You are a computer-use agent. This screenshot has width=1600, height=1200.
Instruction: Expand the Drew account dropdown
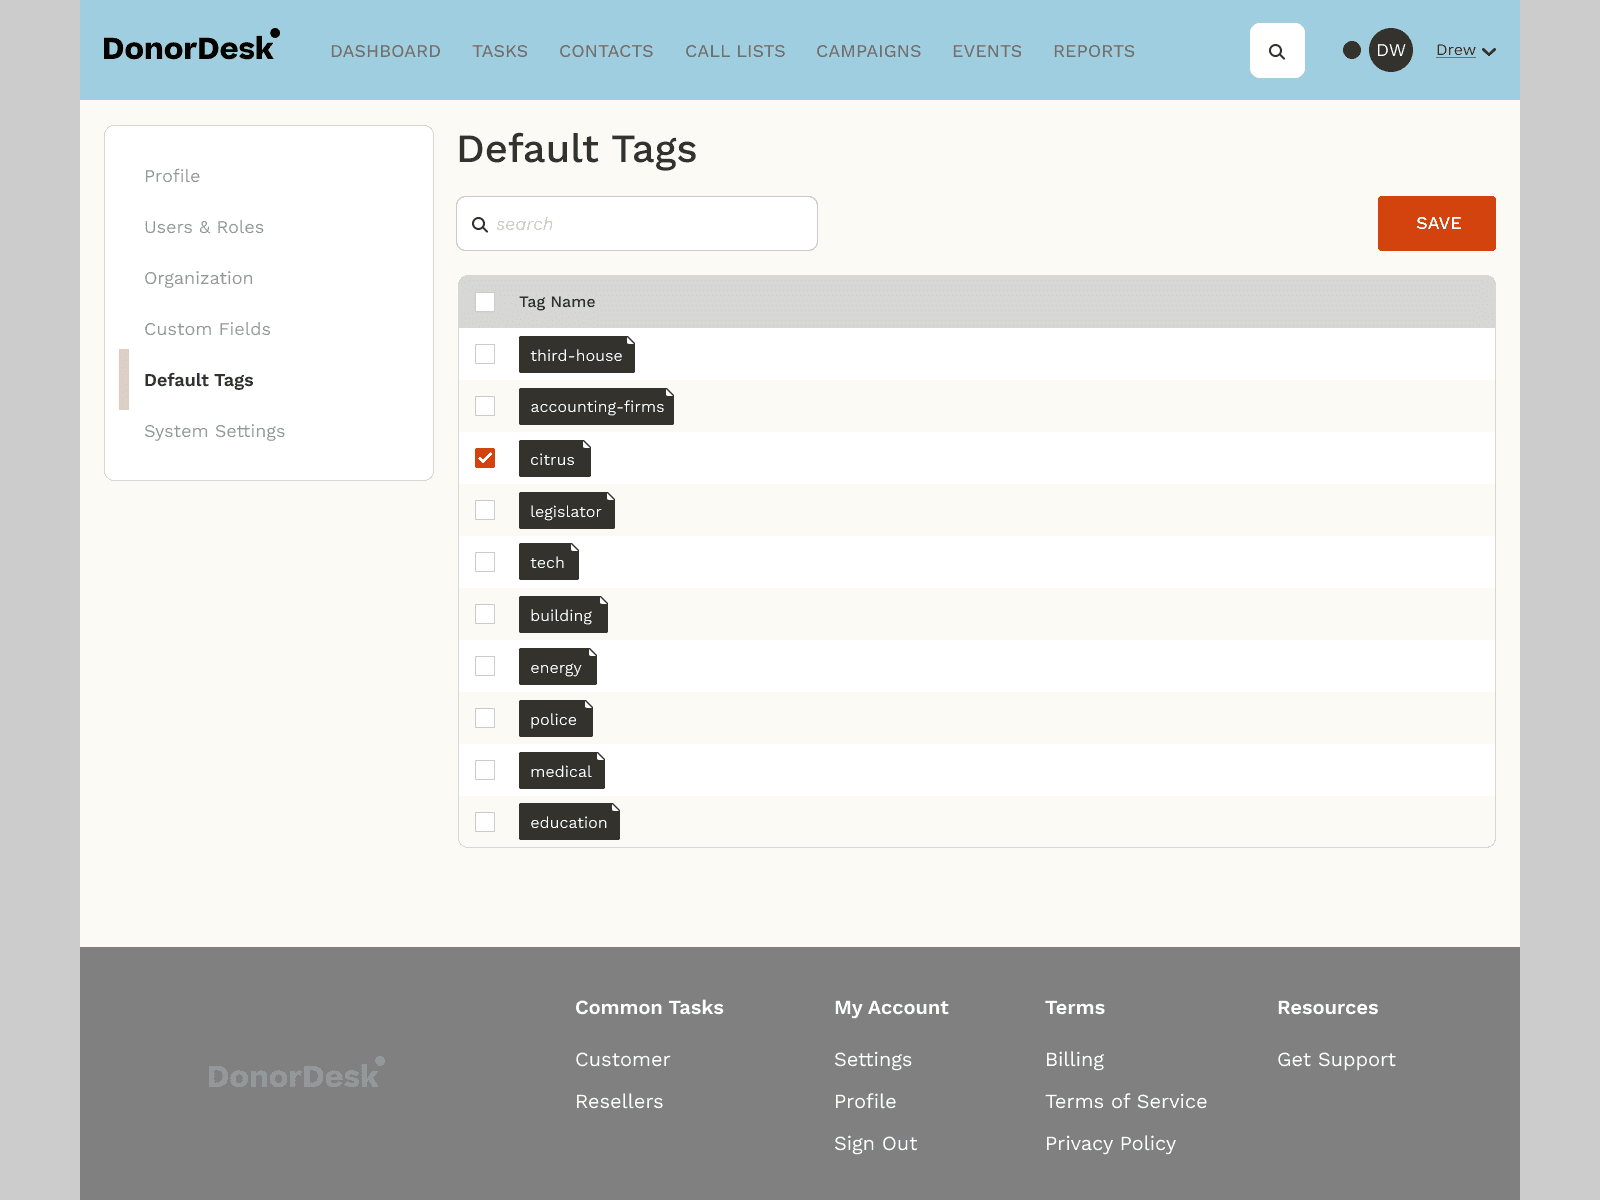[1466, 50]
